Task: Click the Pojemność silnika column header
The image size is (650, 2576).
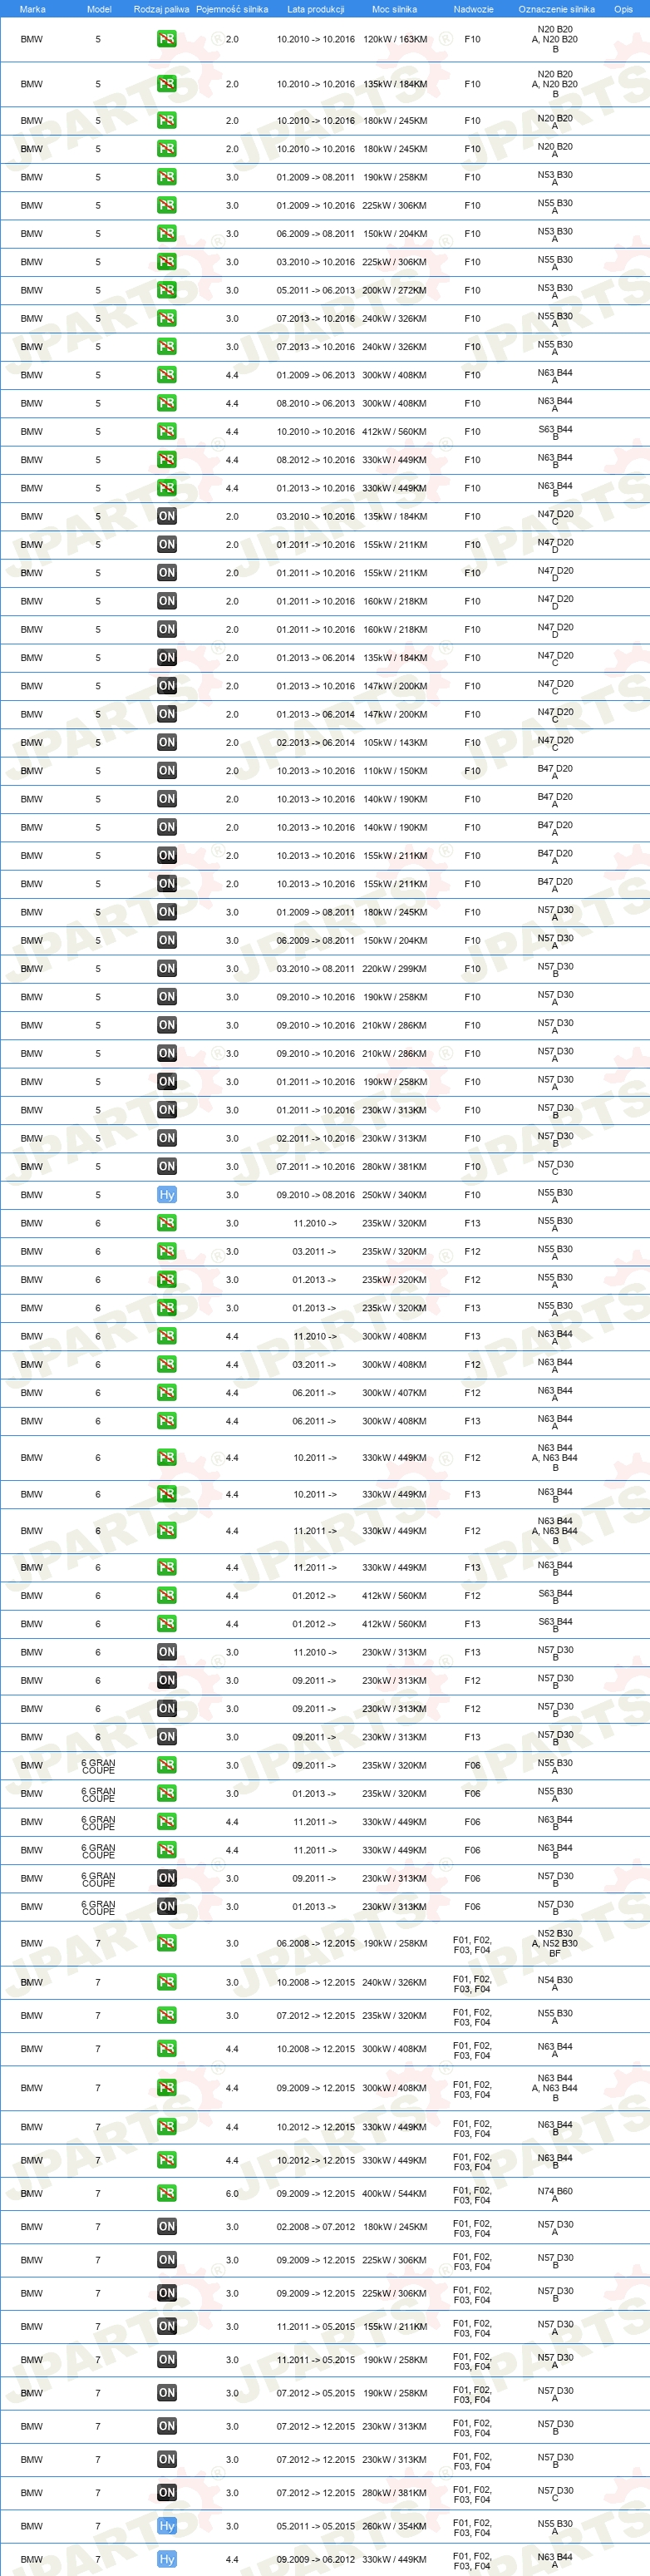Action: [x=232, y=9]
